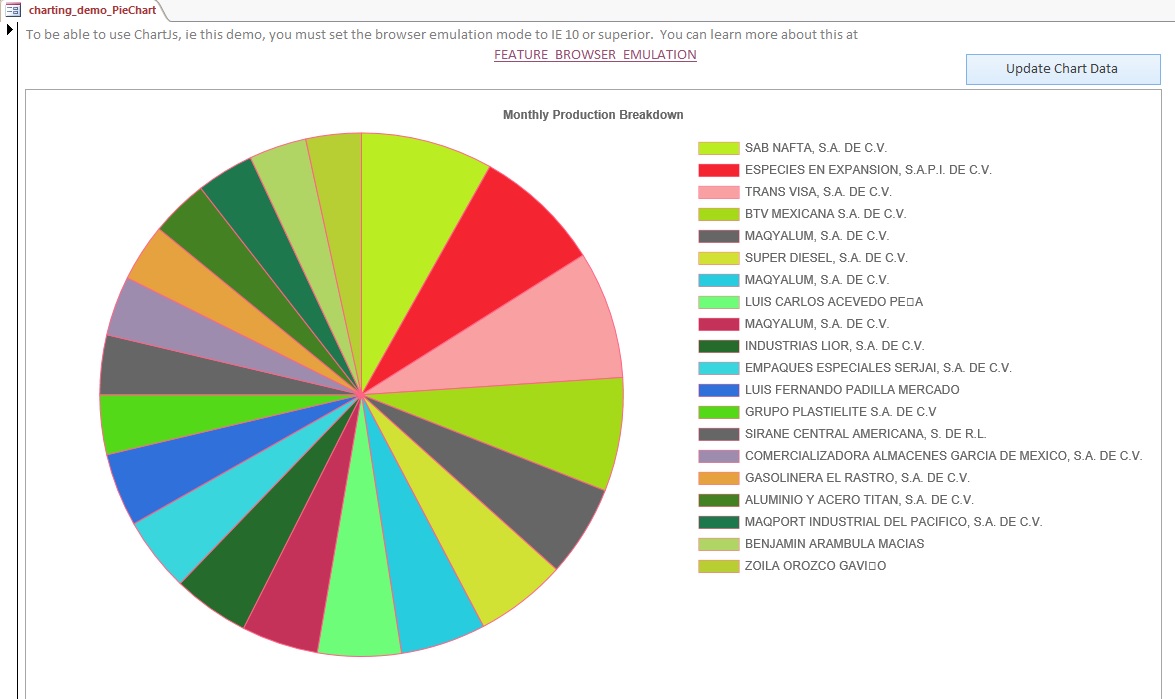Click the ESPECIES EN EXPANSION red legend swatch
The image size is (1175, 699).
719,170
